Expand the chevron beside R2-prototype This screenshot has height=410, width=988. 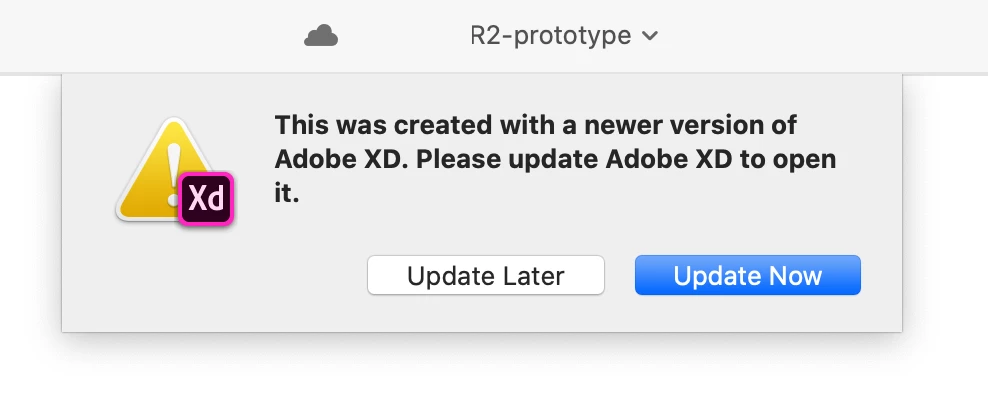coord(649,37)
